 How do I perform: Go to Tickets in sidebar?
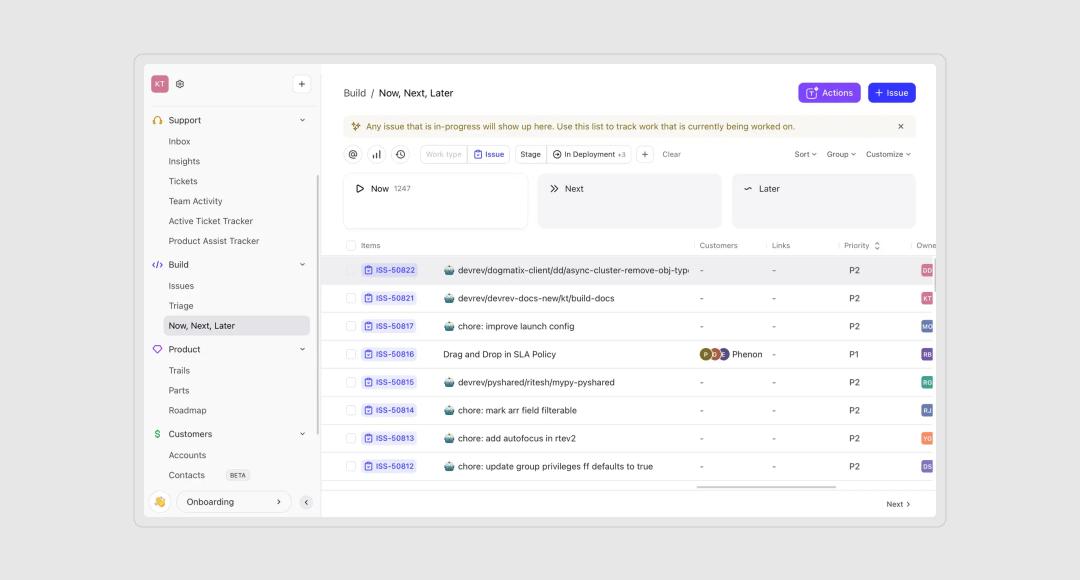point(183,181)
